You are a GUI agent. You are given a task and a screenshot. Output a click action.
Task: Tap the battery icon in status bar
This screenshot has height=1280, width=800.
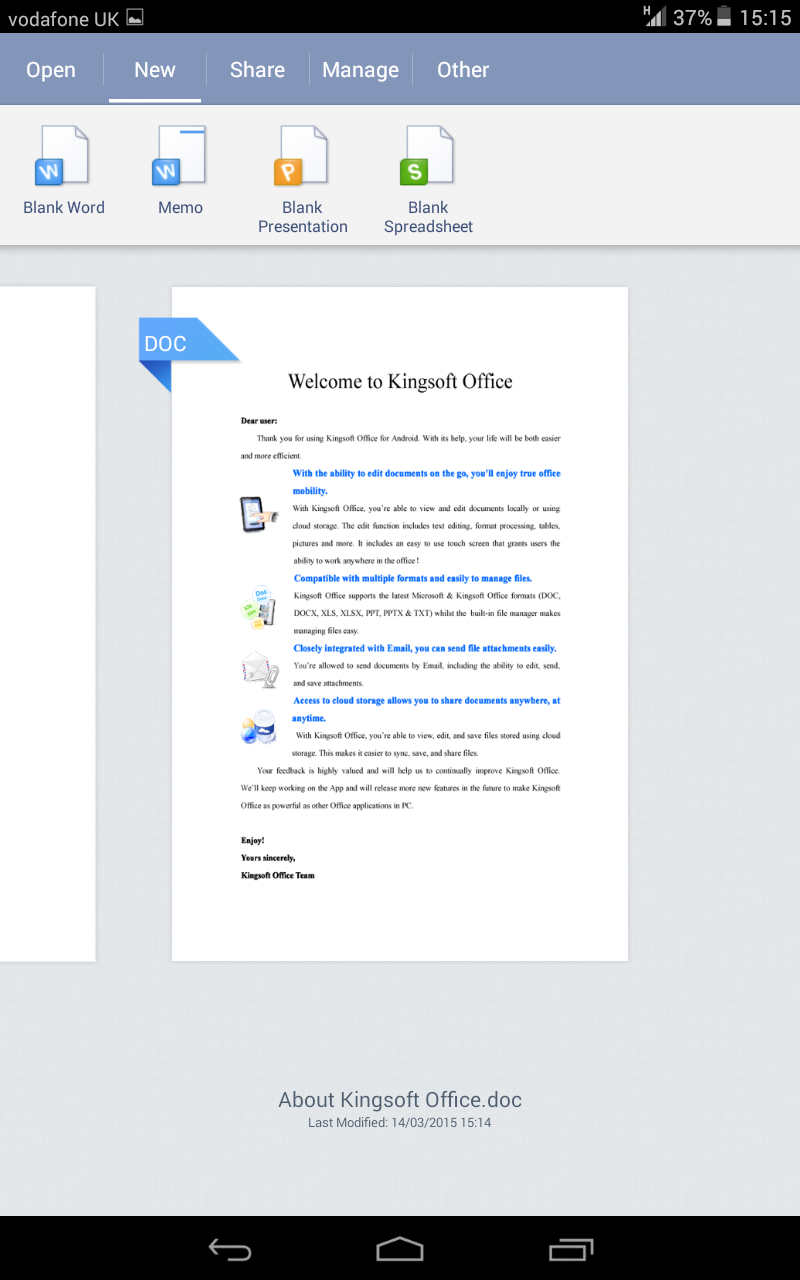[x=724, y=17]
